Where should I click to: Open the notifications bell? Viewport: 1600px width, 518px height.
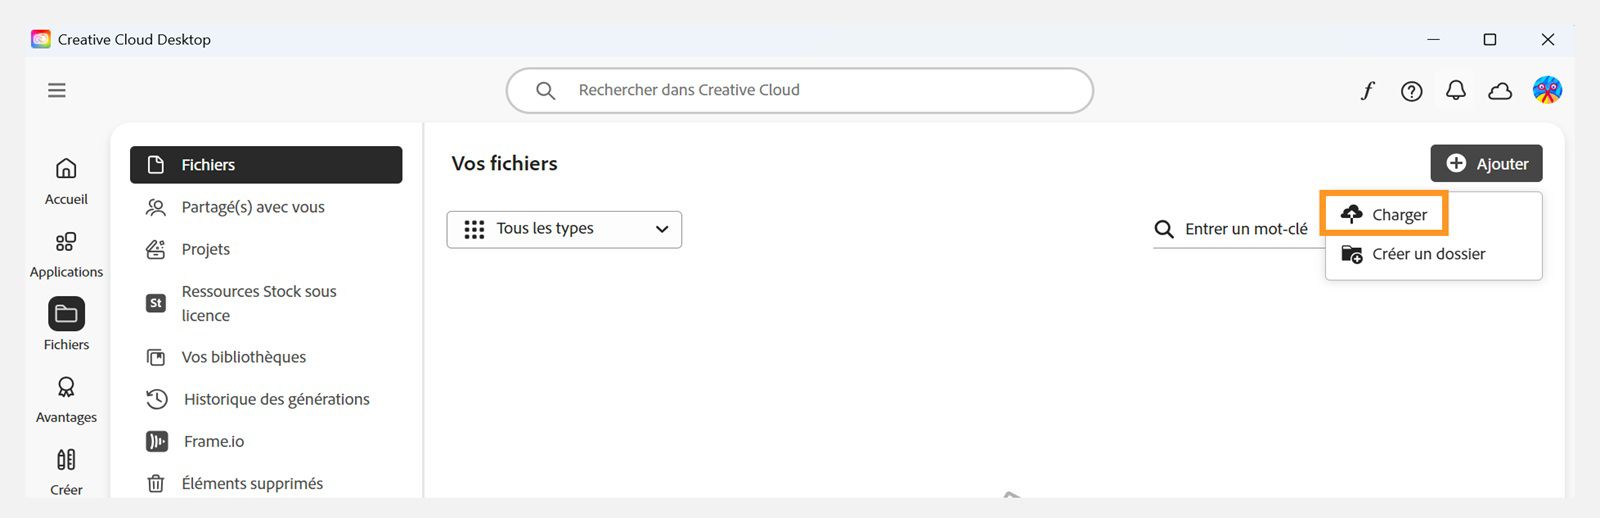(1456, 91)
